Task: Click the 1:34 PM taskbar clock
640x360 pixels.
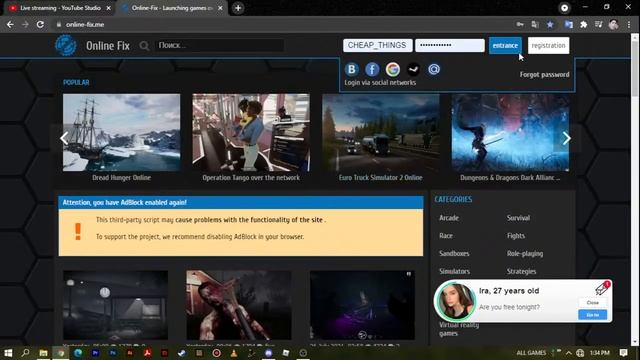Action: click(x=600, y=353)
